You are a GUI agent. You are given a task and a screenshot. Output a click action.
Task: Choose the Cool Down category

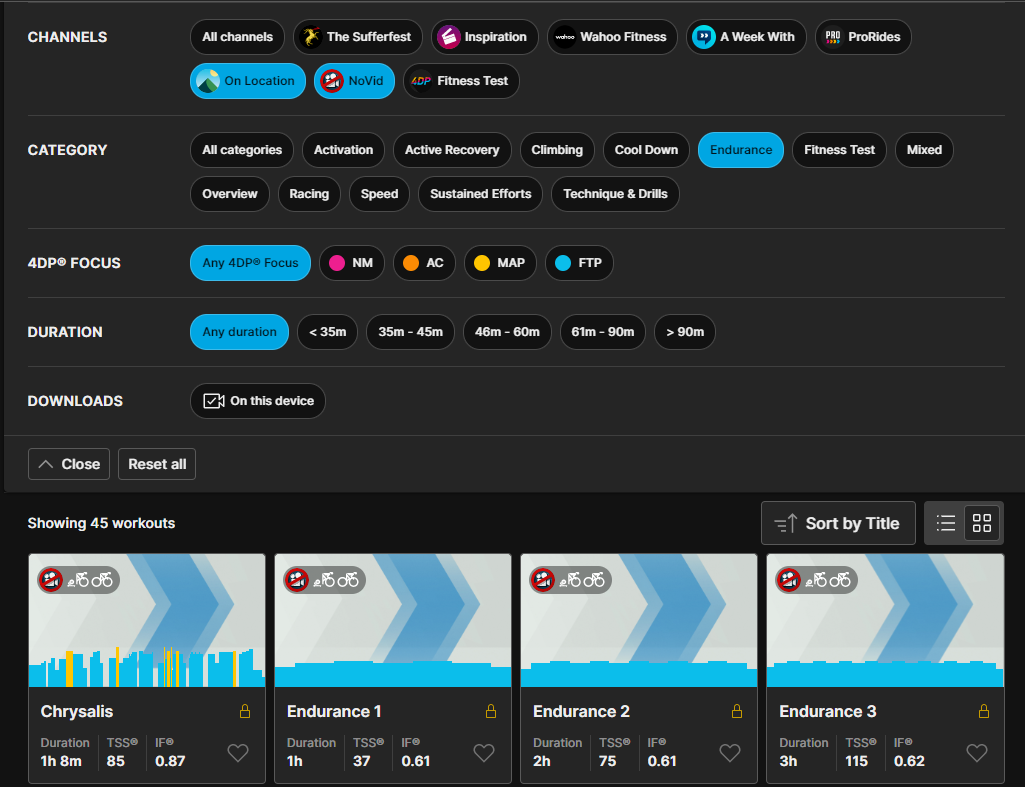point(646,150)
